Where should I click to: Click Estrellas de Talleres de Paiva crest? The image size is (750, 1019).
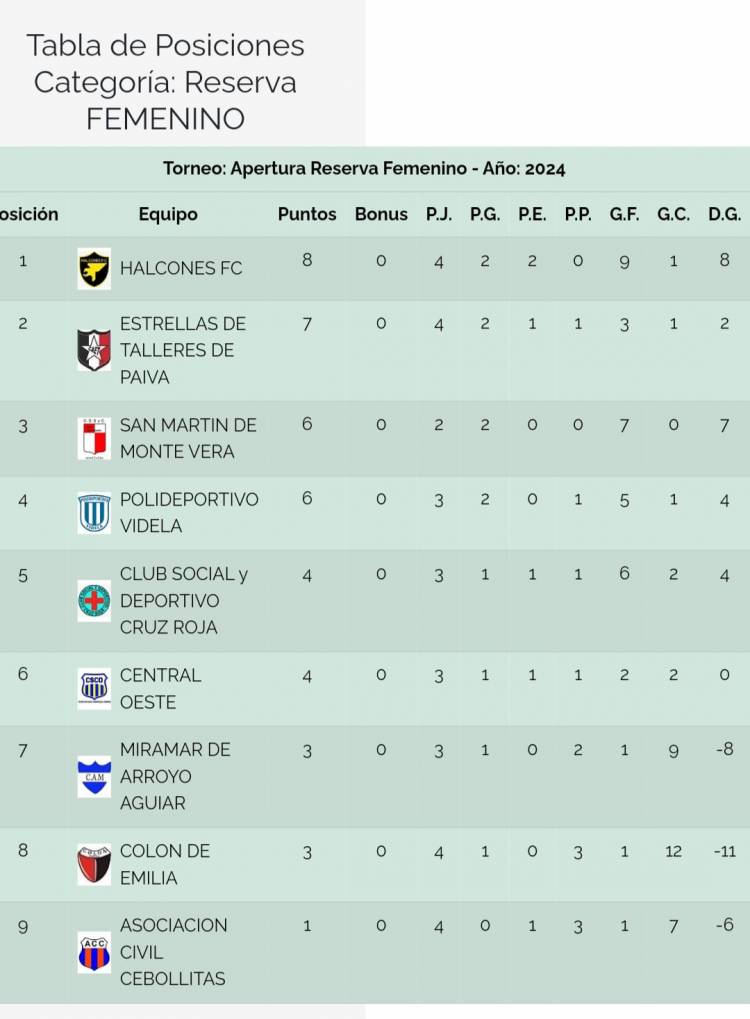(94, 350)
